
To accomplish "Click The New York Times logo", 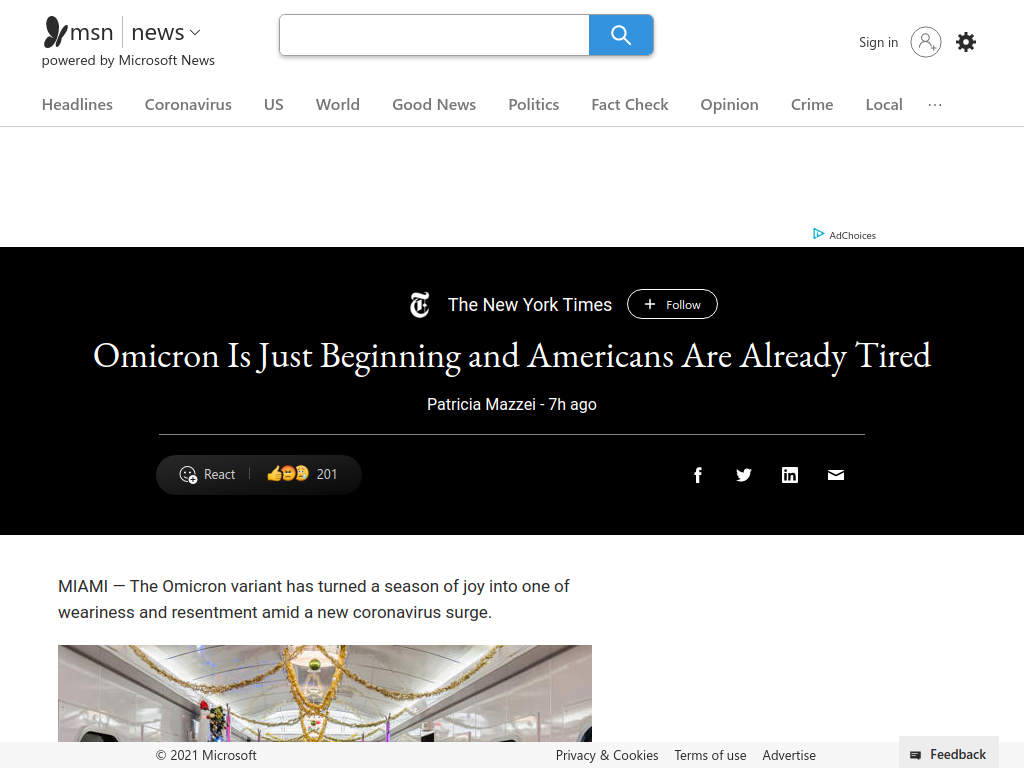I will coord(420,305).
